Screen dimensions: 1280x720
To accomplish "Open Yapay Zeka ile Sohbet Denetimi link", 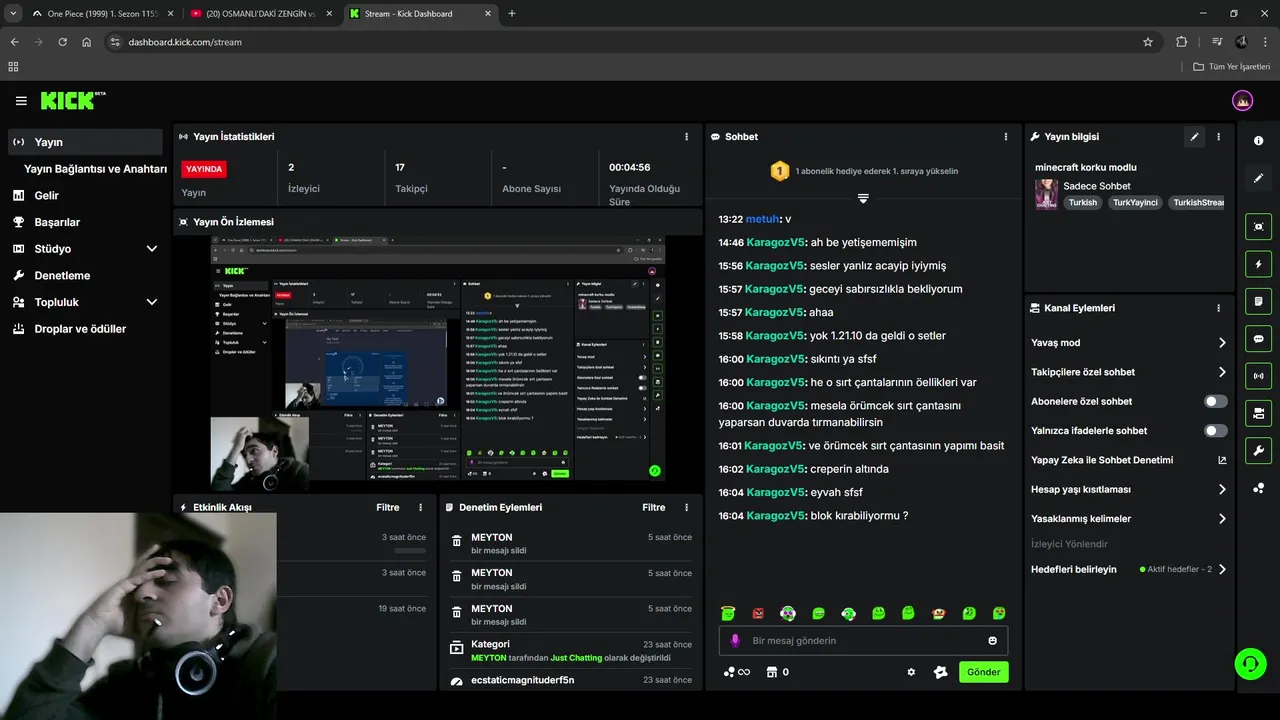I will 1129,460.
